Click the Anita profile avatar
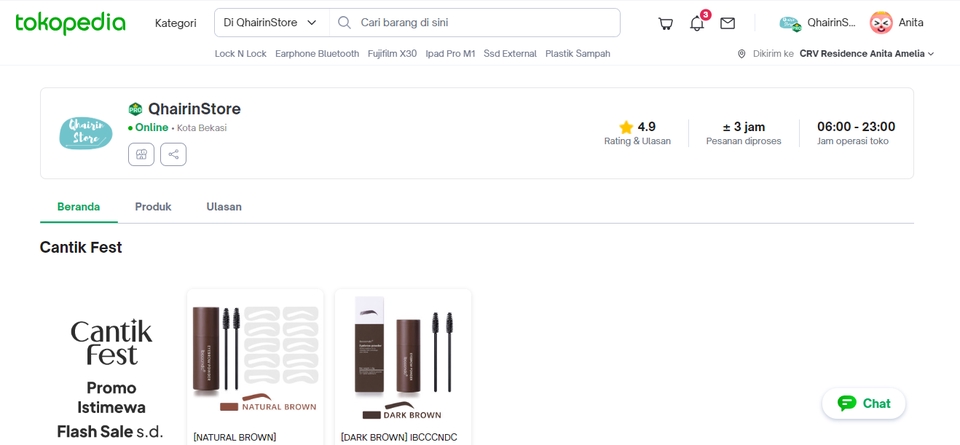 tap(881, 23)
